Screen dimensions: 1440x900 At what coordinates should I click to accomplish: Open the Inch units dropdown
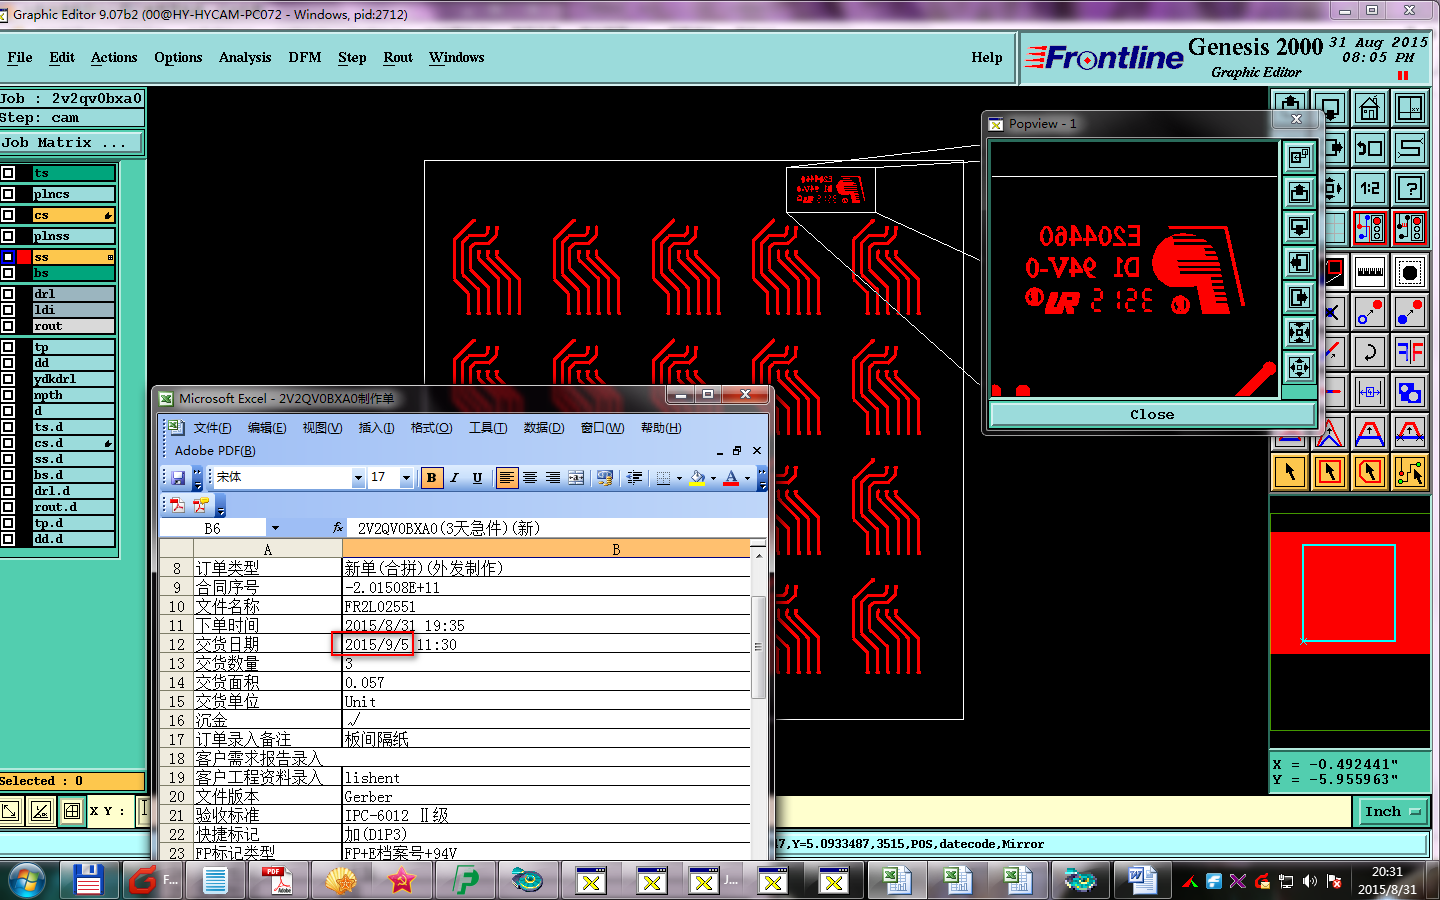point(1393,812)
